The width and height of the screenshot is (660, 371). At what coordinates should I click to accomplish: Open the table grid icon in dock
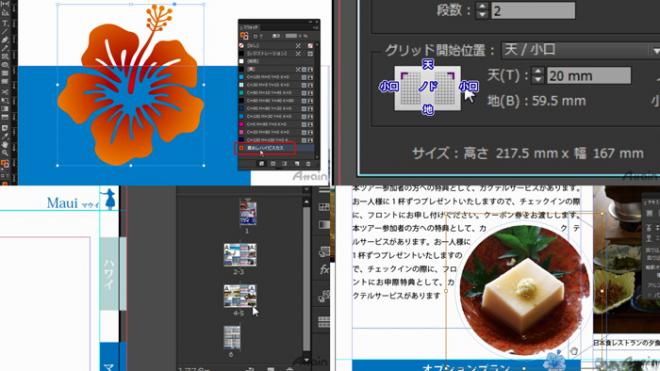324,321
